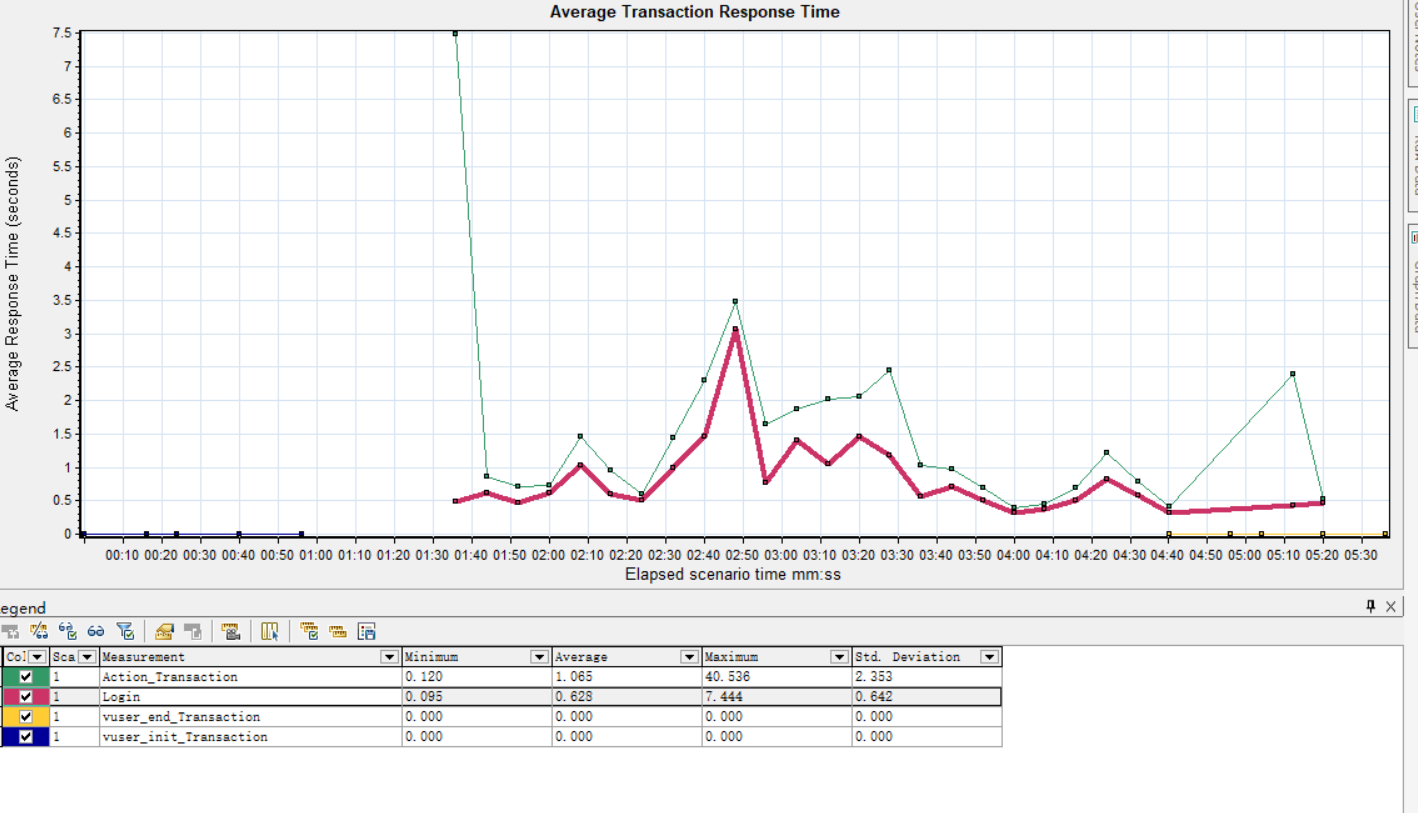Click the last blue vuser_init point near 00:57
1418x813 pixels.
pyautogui.click(x=301, y=534)
